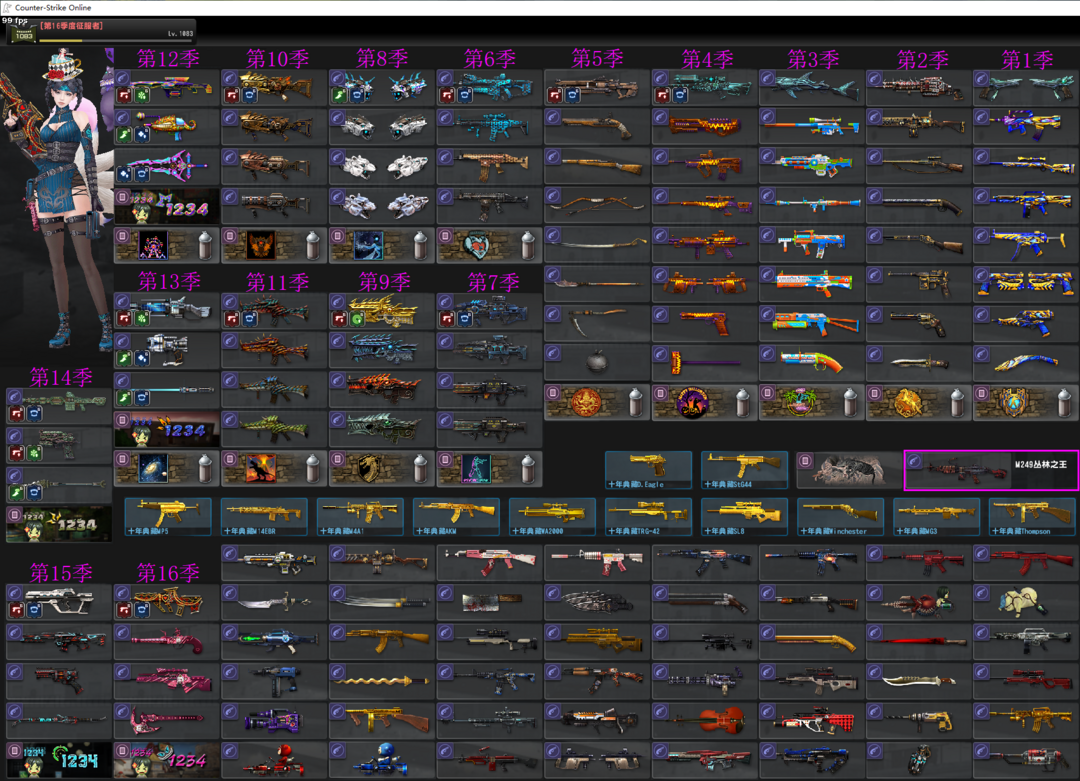Select the blue wolf spray under 第8季
The height and width of the screenshot is (781, 1080).
click(x=382, y=245)
